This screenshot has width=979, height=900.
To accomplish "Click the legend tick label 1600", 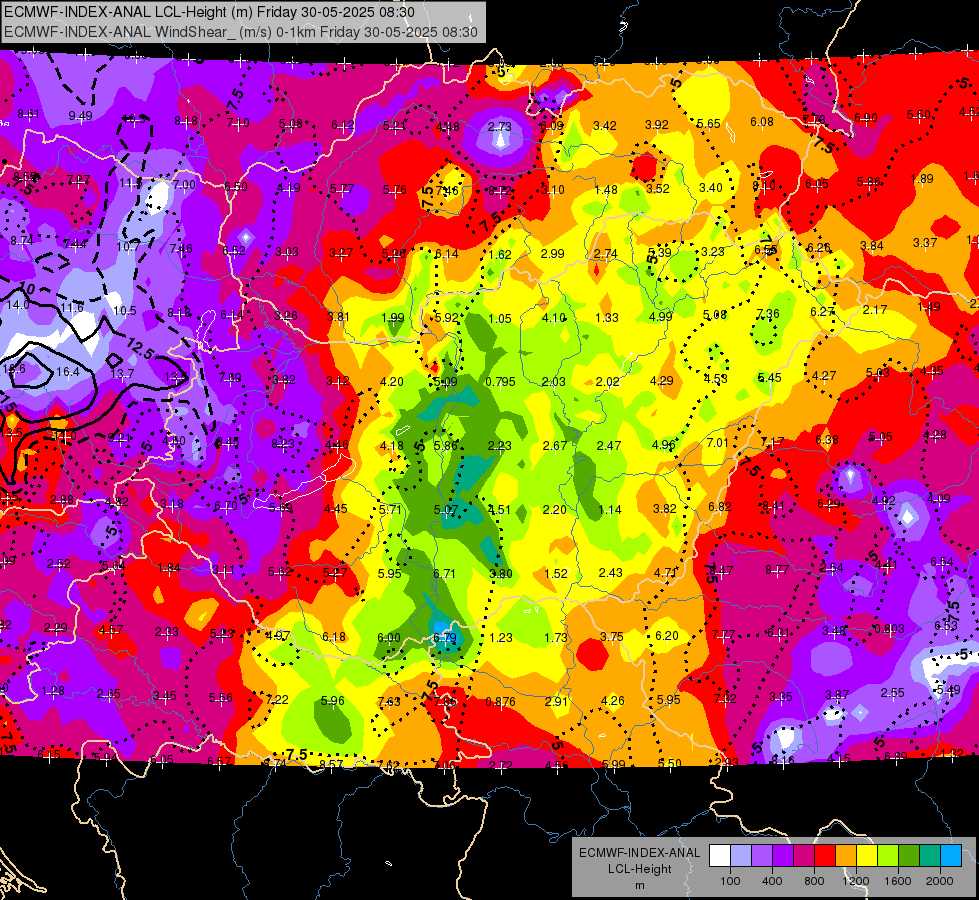I will click(x=898, y=881).
